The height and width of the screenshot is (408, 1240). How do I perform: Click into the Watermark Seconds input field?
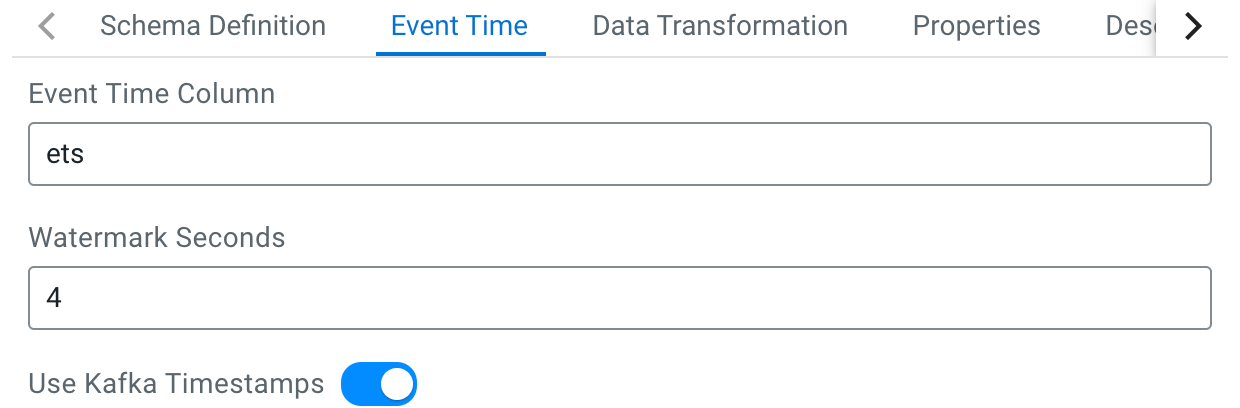click(x=620, y=298)
